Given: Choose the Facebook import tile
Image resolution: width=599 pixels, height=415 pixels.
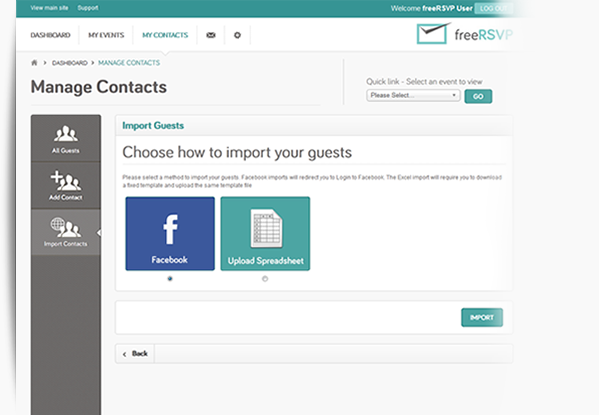Looking at the screenshot, I should click(x=170, y=233).
